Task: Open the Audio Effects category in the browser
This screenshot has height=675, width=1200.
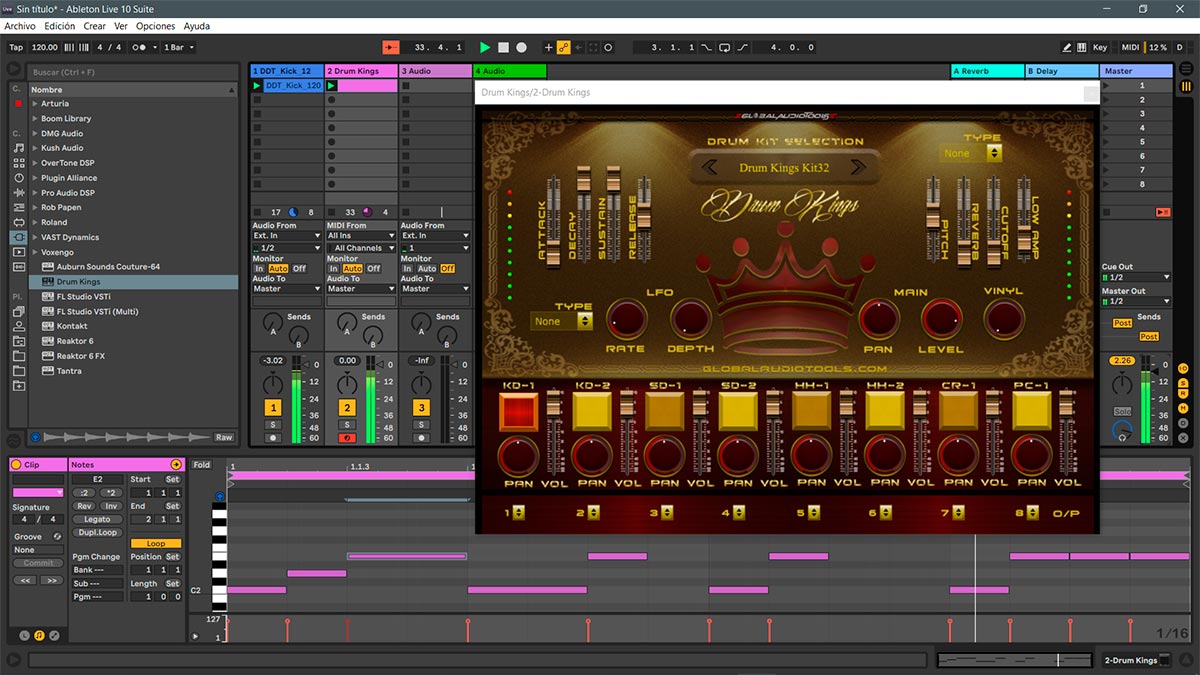Action: point(18,192)
